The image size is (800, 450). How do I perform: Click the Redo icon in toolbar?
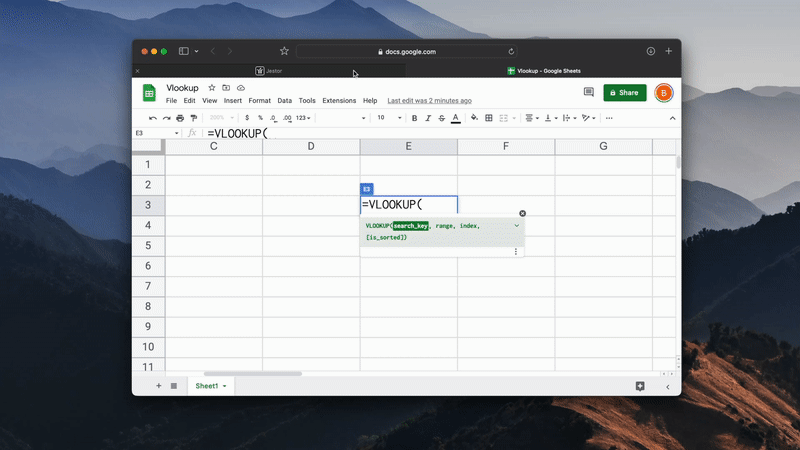pos(166,118)
